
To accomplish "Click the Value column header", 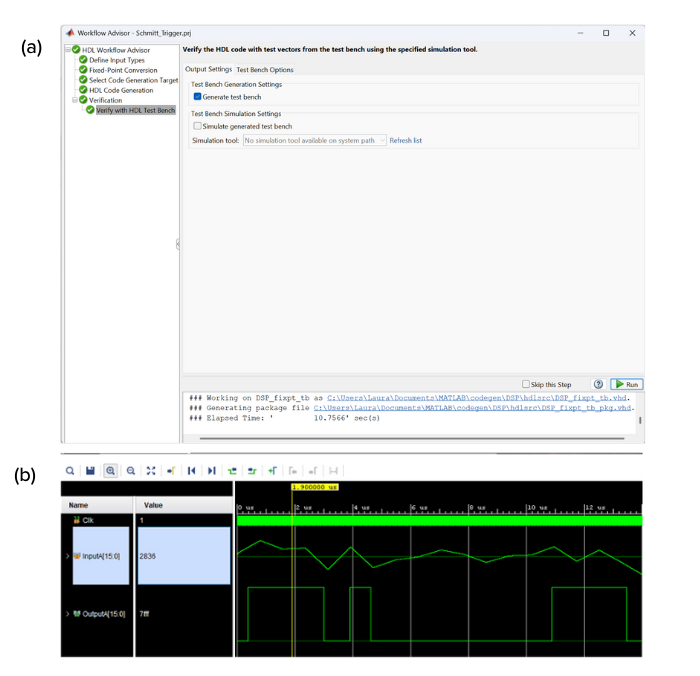I will 153,505.
